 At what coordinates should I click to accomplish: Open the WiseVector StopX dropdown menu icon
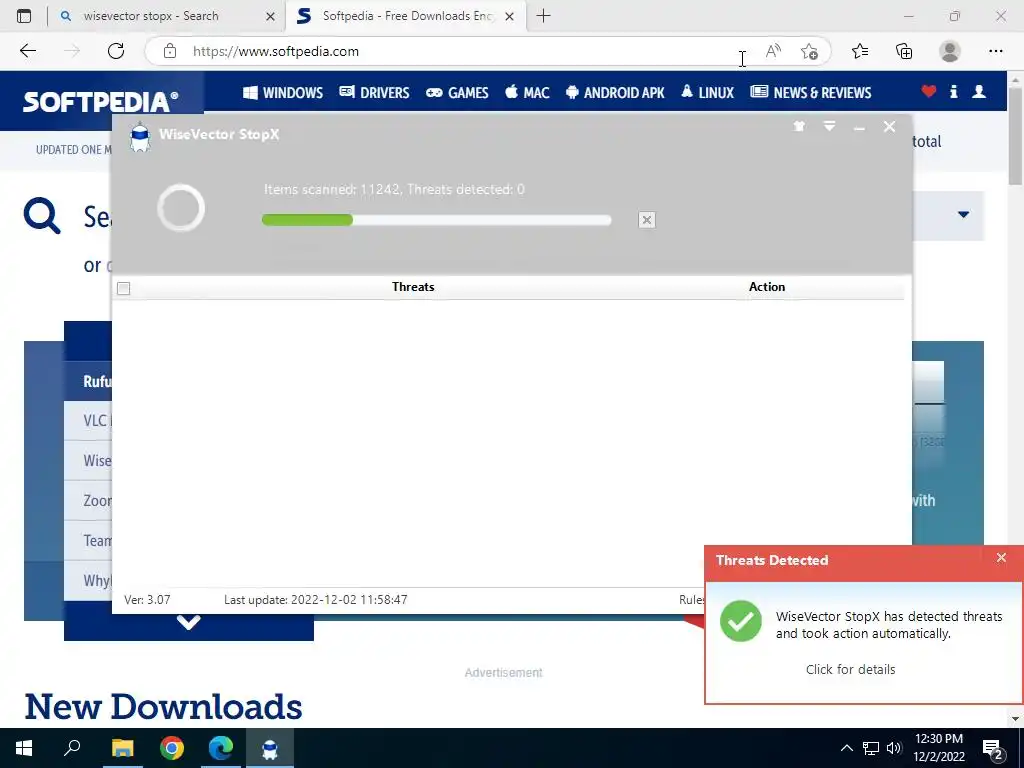click(829, 126)
